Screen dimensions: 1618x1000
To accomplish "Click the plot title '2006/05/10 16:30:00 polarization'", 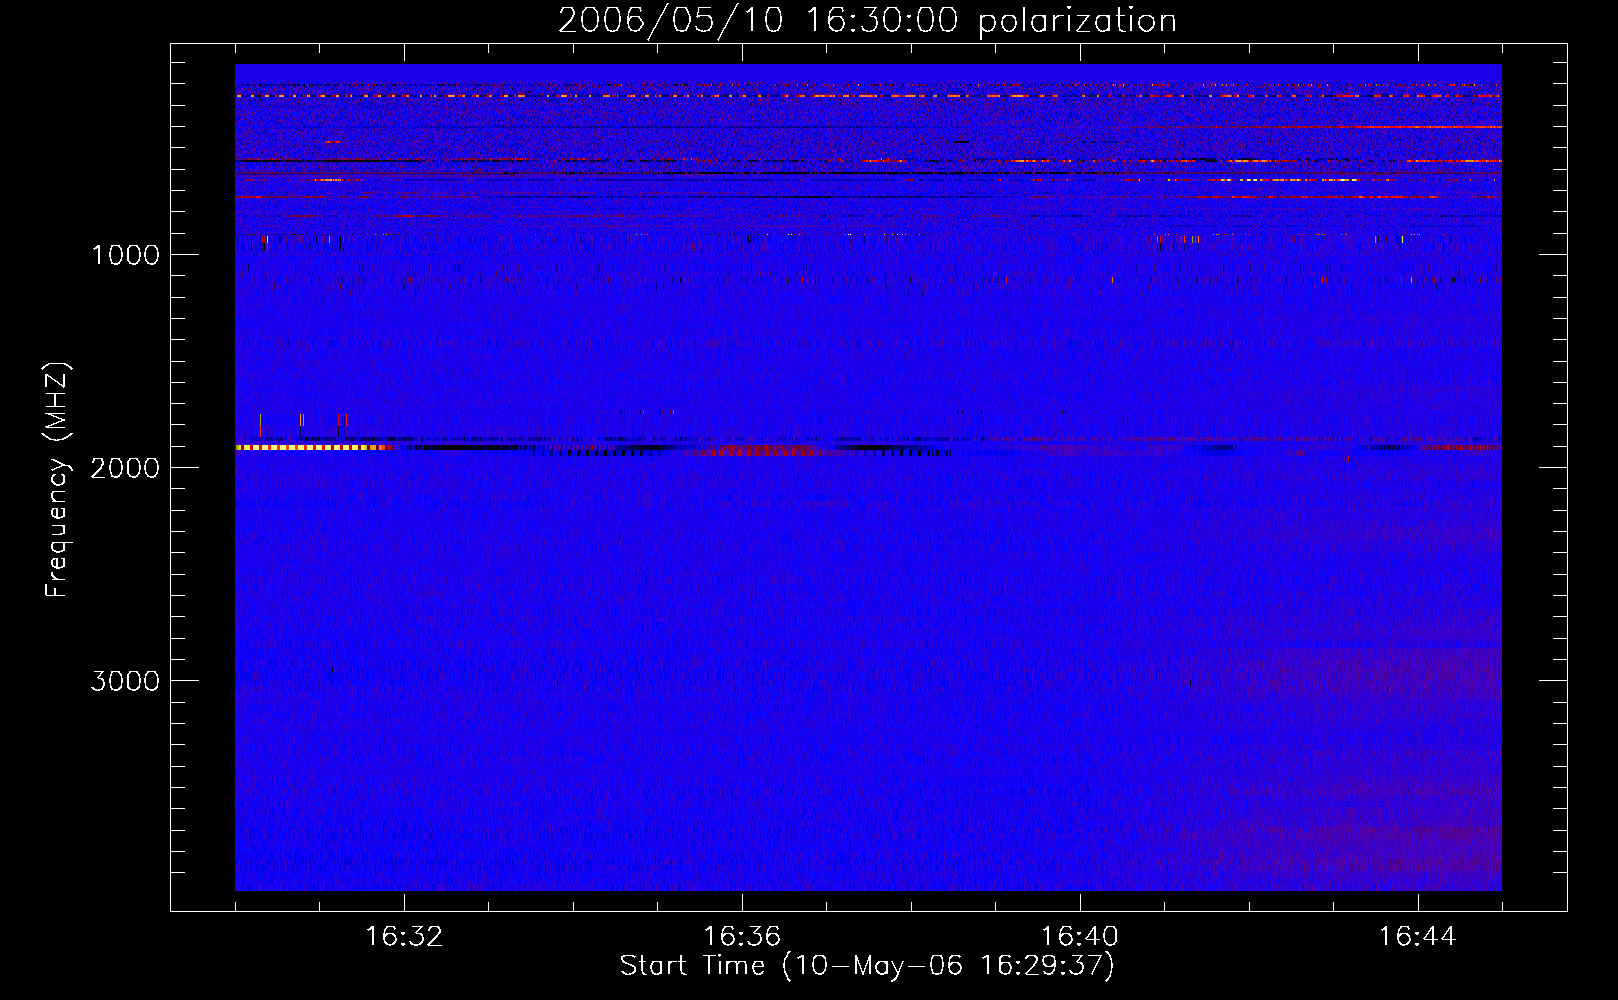I will coord(867,21).
